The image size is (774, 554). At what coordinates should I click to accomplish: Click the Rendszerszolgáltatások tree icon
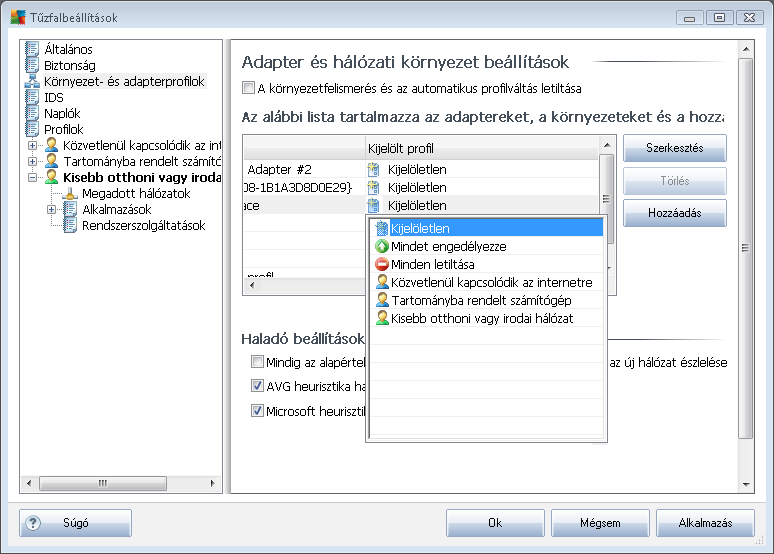70,225
